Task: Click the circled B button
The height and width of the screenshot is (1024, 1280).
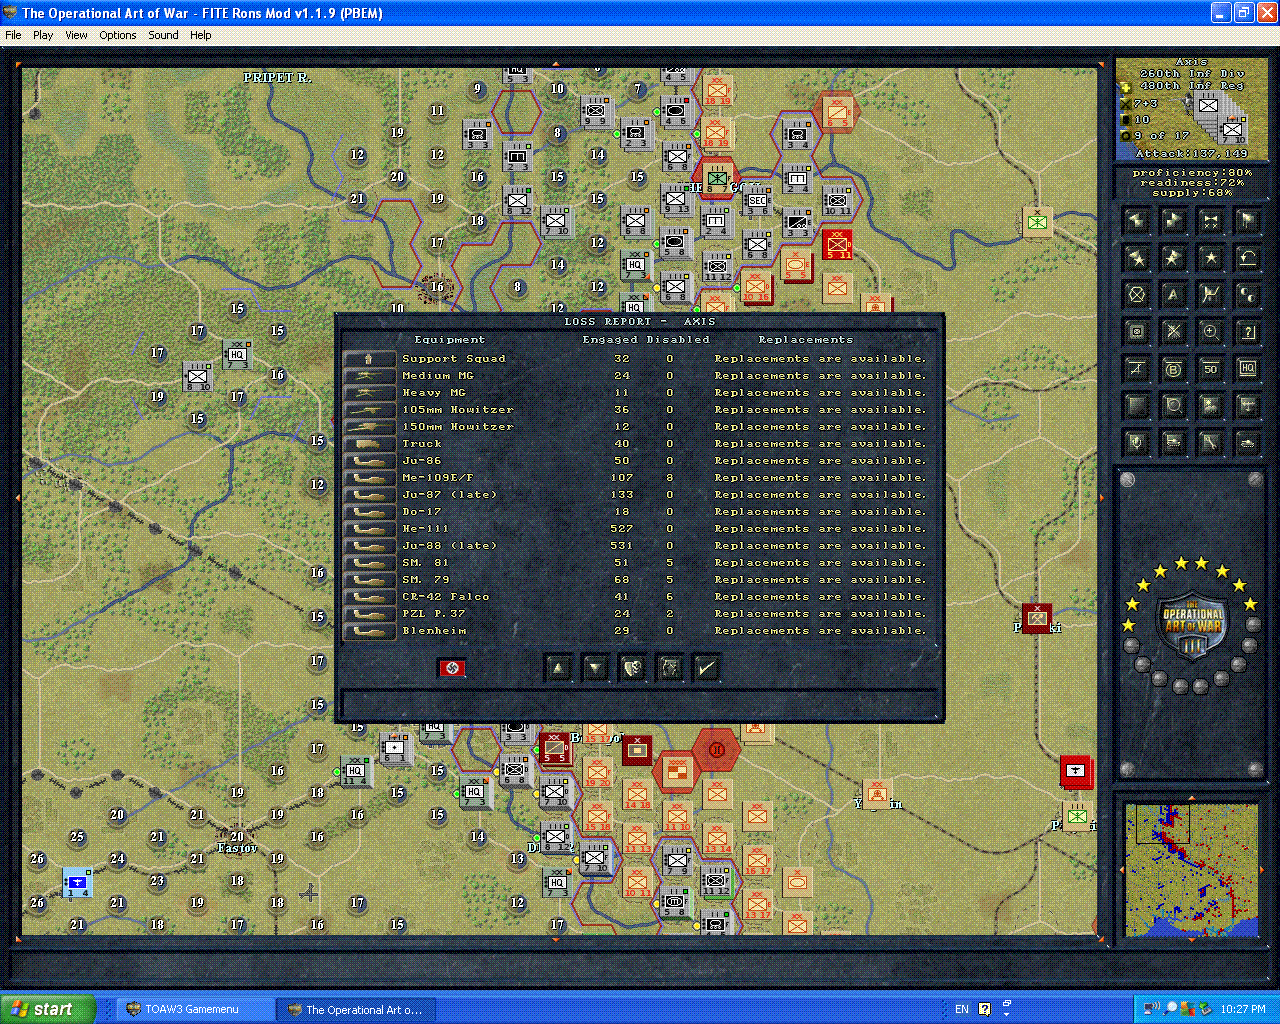Action: (x=1173, y=369)
